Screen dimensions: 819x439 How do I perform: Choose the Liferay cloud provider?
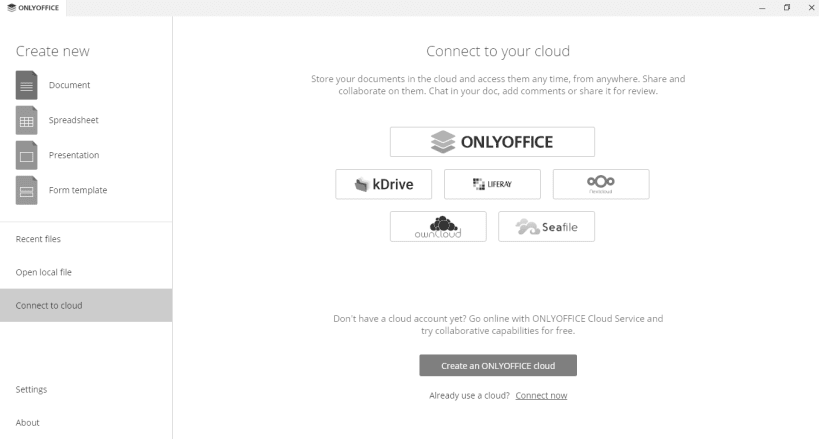point(492,184)
